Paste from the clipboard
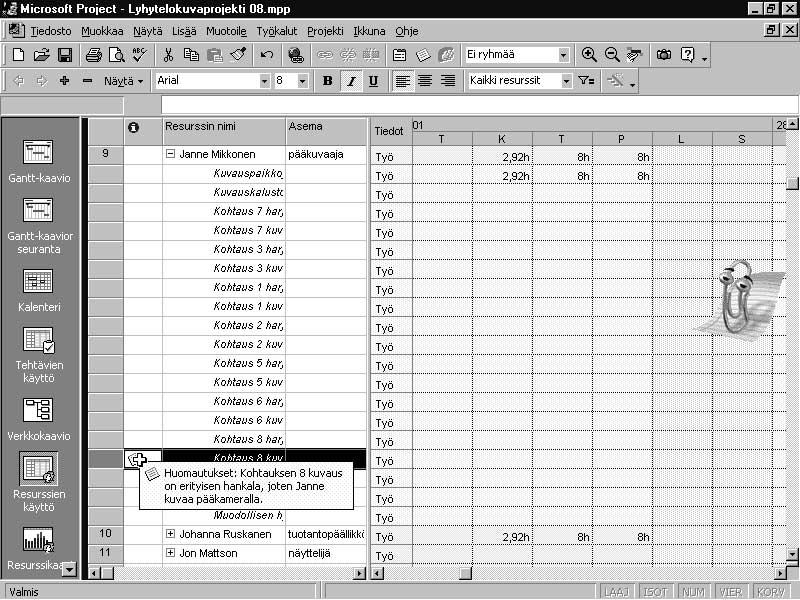 215,55
